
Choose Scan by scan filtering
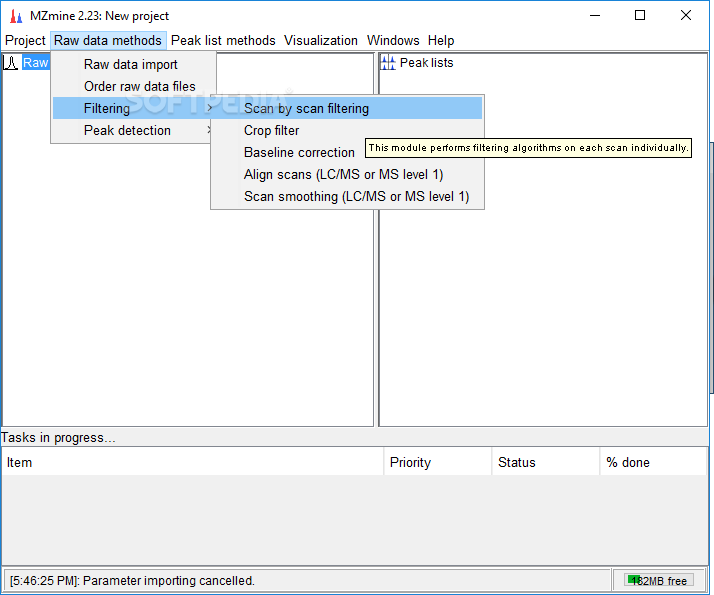[x=347, y=108]
